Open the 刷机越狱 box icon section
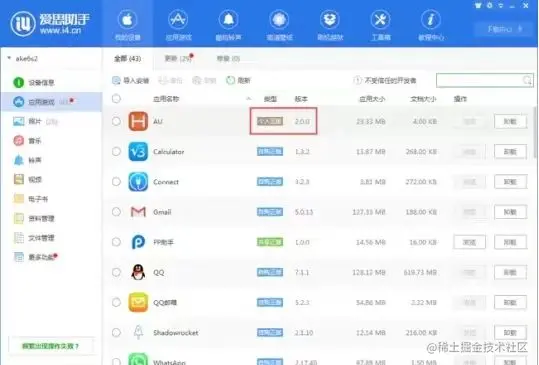 click(x=330, y=25)
